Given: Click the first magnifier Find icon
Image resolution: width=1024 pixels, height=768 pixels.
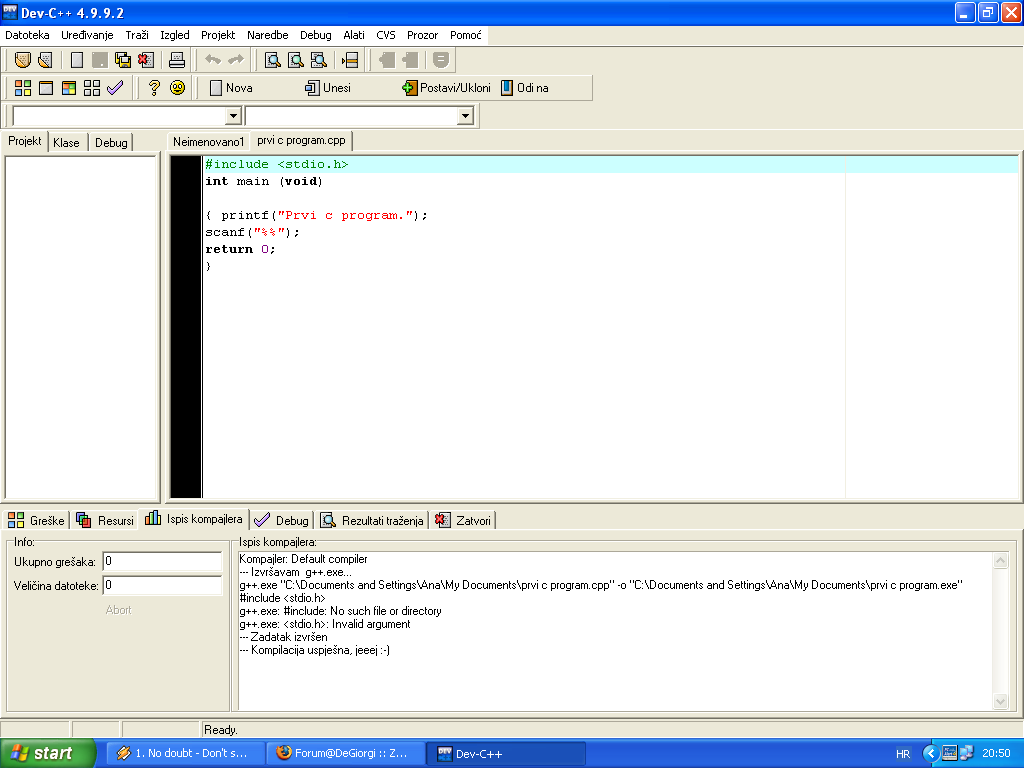Looking at the screenshot, I should 272,60.
